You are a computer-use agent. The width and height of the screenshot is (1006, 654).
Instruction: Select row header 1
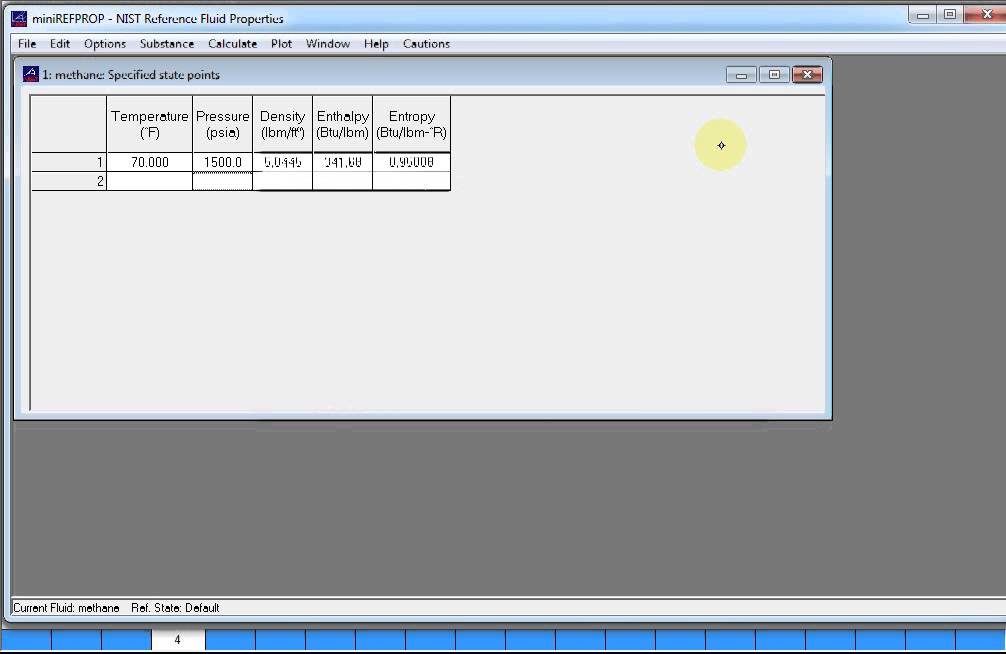(69, 162)
